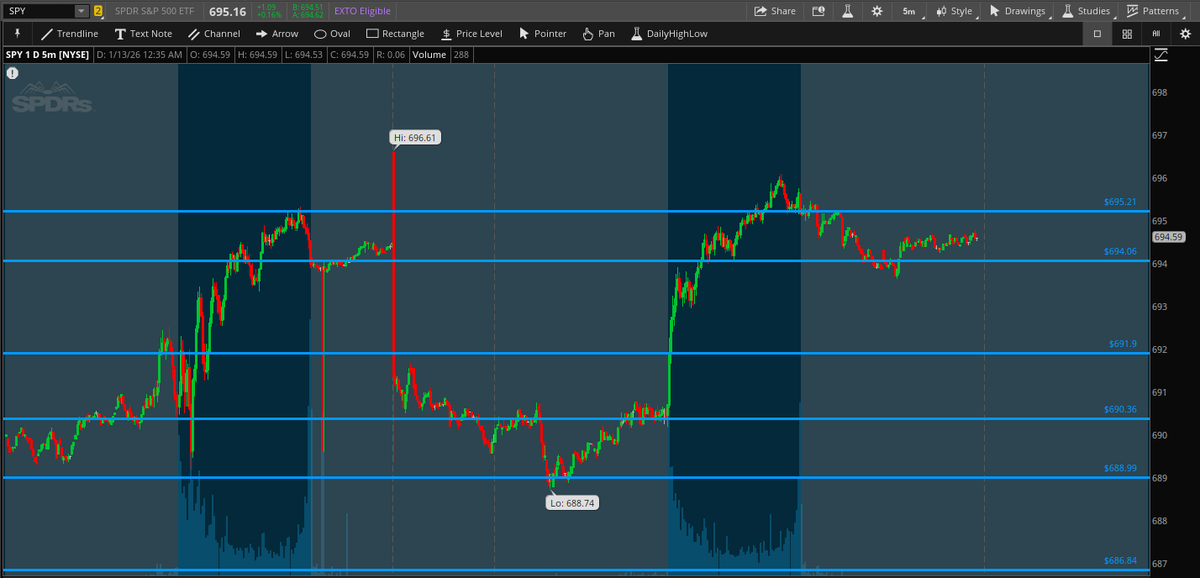
Task: Open chart Settings via the gear icon
Action: pos(876,10)
